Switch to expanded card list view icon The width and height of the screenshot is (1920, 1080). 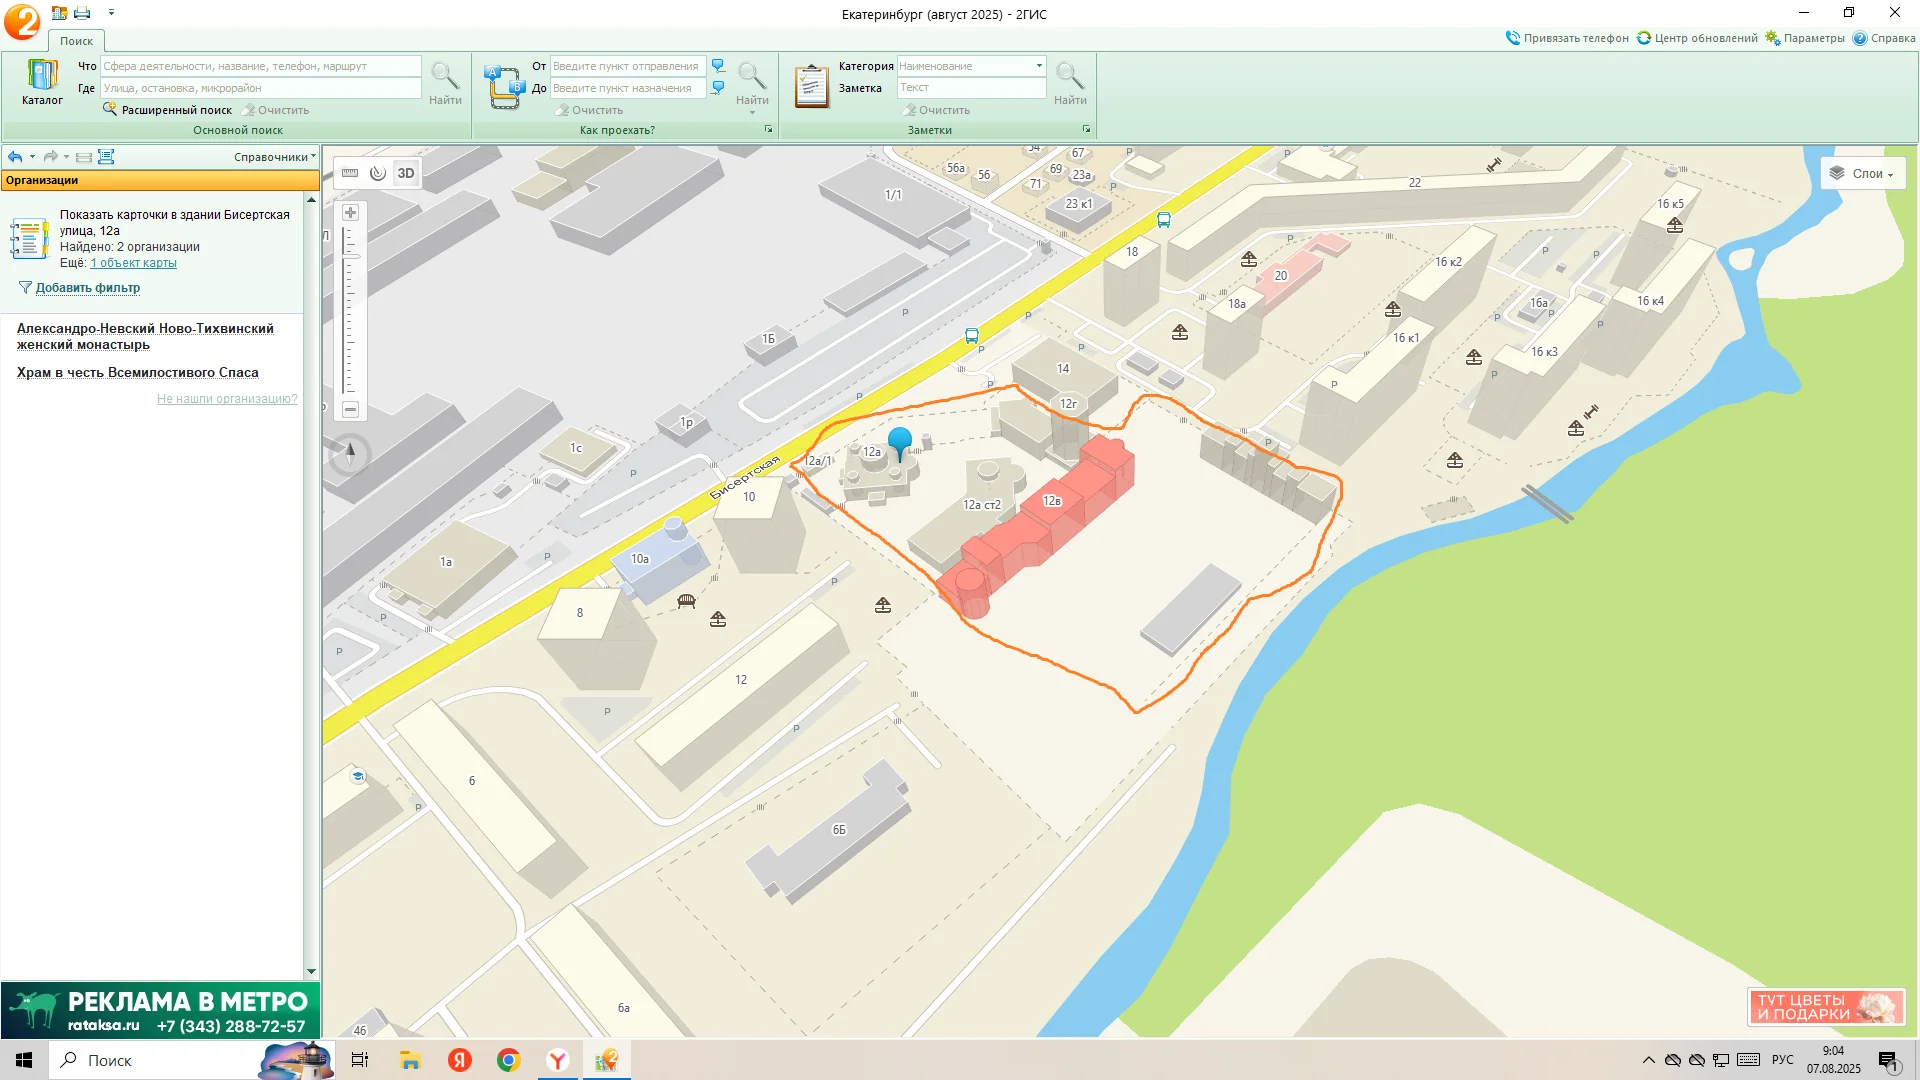pos(106,157)
